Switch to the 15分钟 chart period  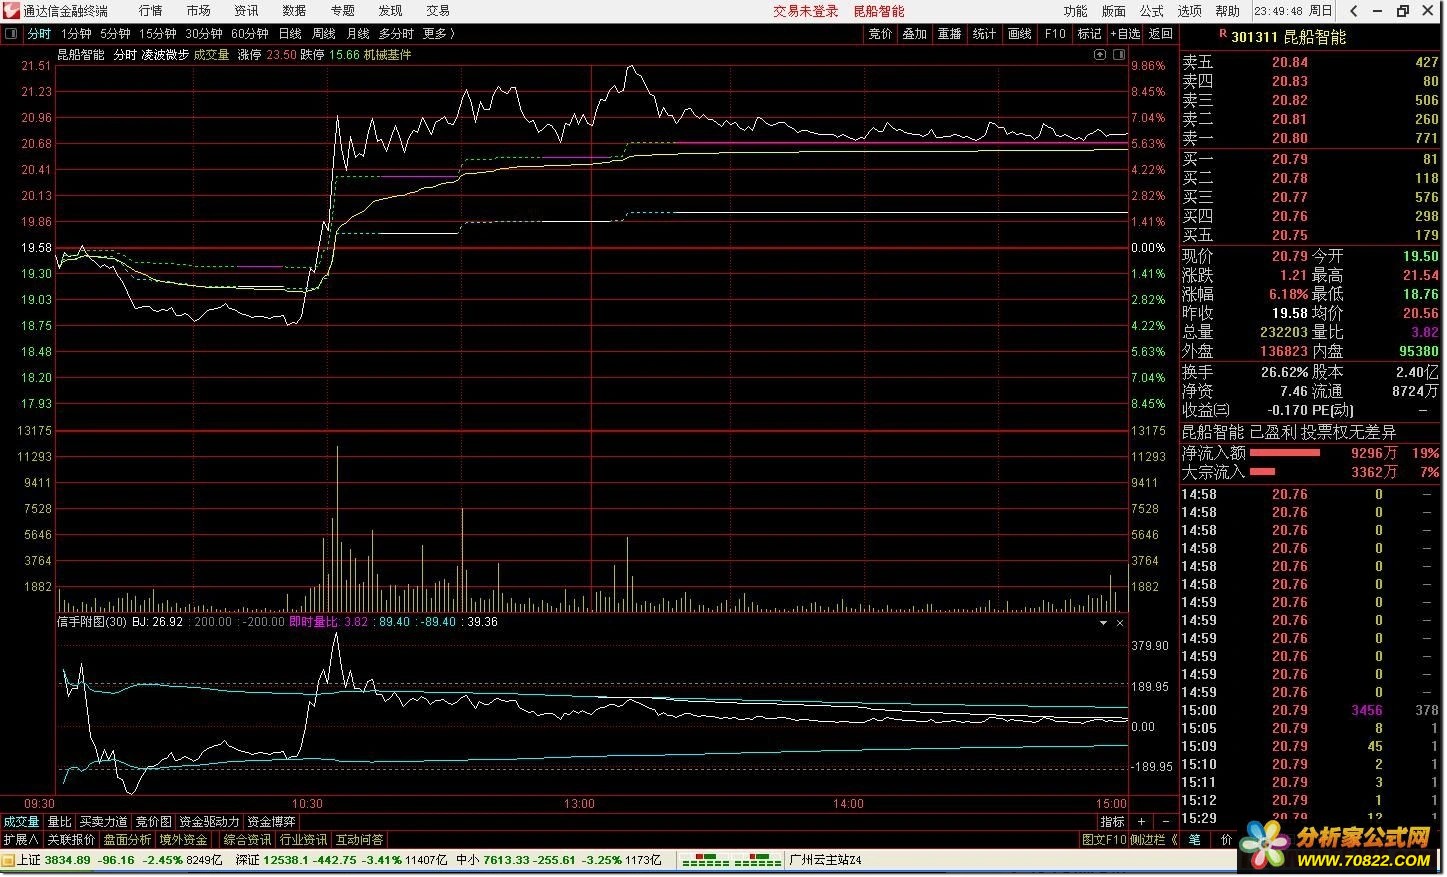pyautogui.click(x=158, y=34)
